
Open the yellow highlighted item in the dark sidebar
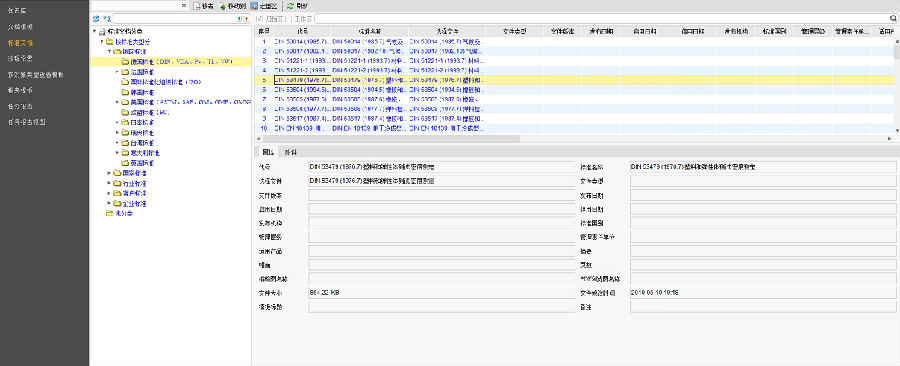20,43
